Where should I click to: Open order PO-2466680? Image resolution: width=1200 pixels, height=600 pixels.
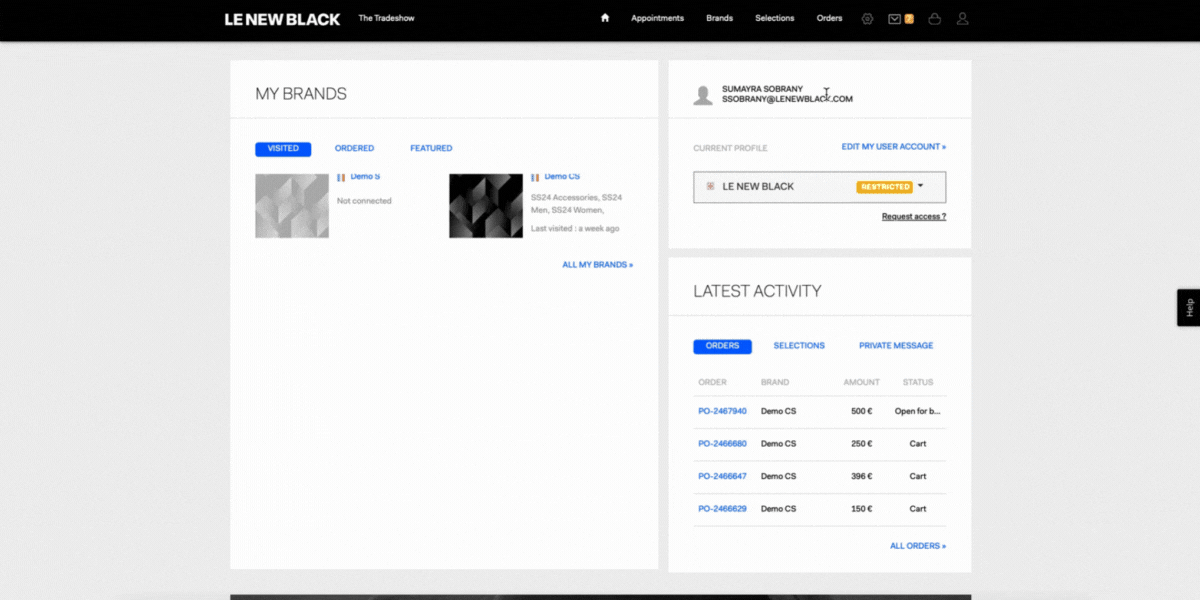(x=722, y=444)
